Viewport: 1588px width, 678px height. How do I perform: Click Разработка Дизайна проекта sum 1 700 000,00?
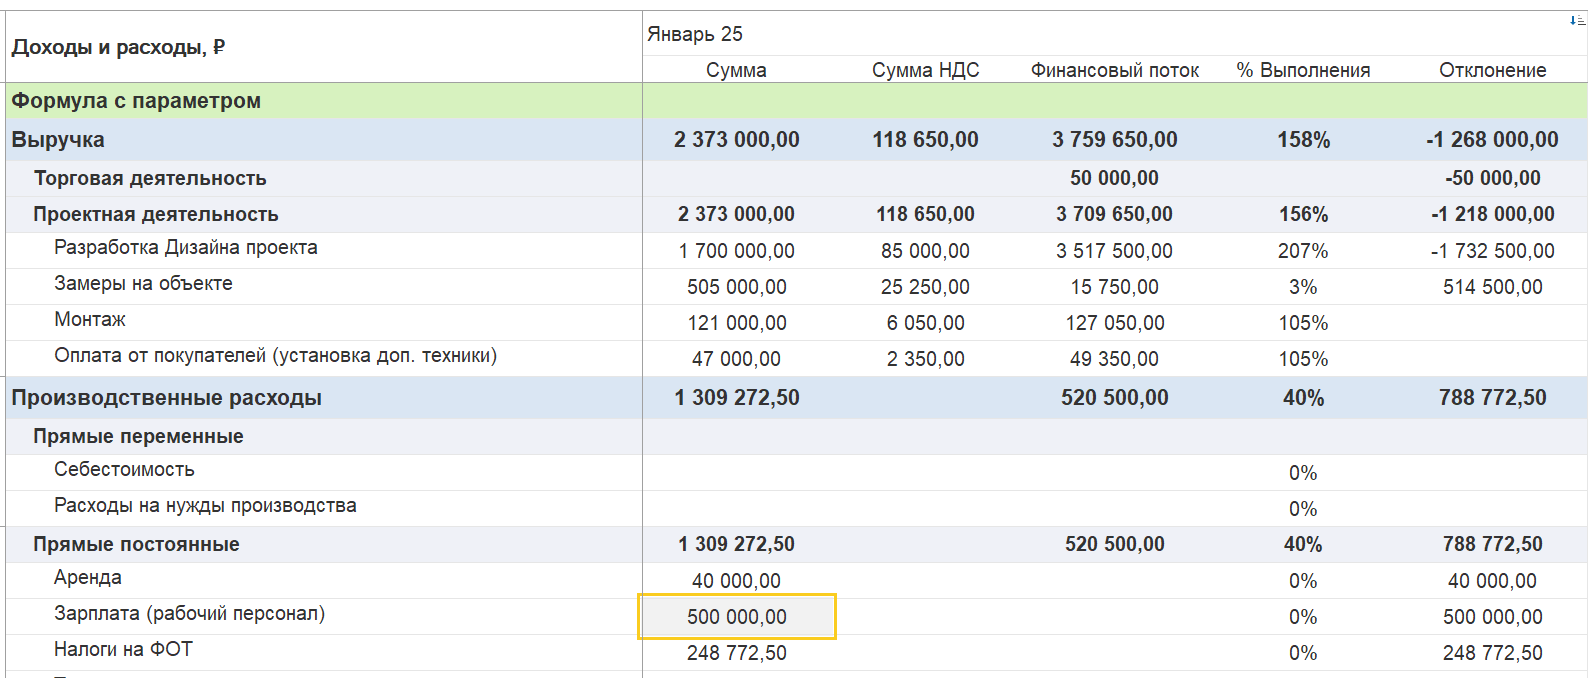tap(737, 251)
